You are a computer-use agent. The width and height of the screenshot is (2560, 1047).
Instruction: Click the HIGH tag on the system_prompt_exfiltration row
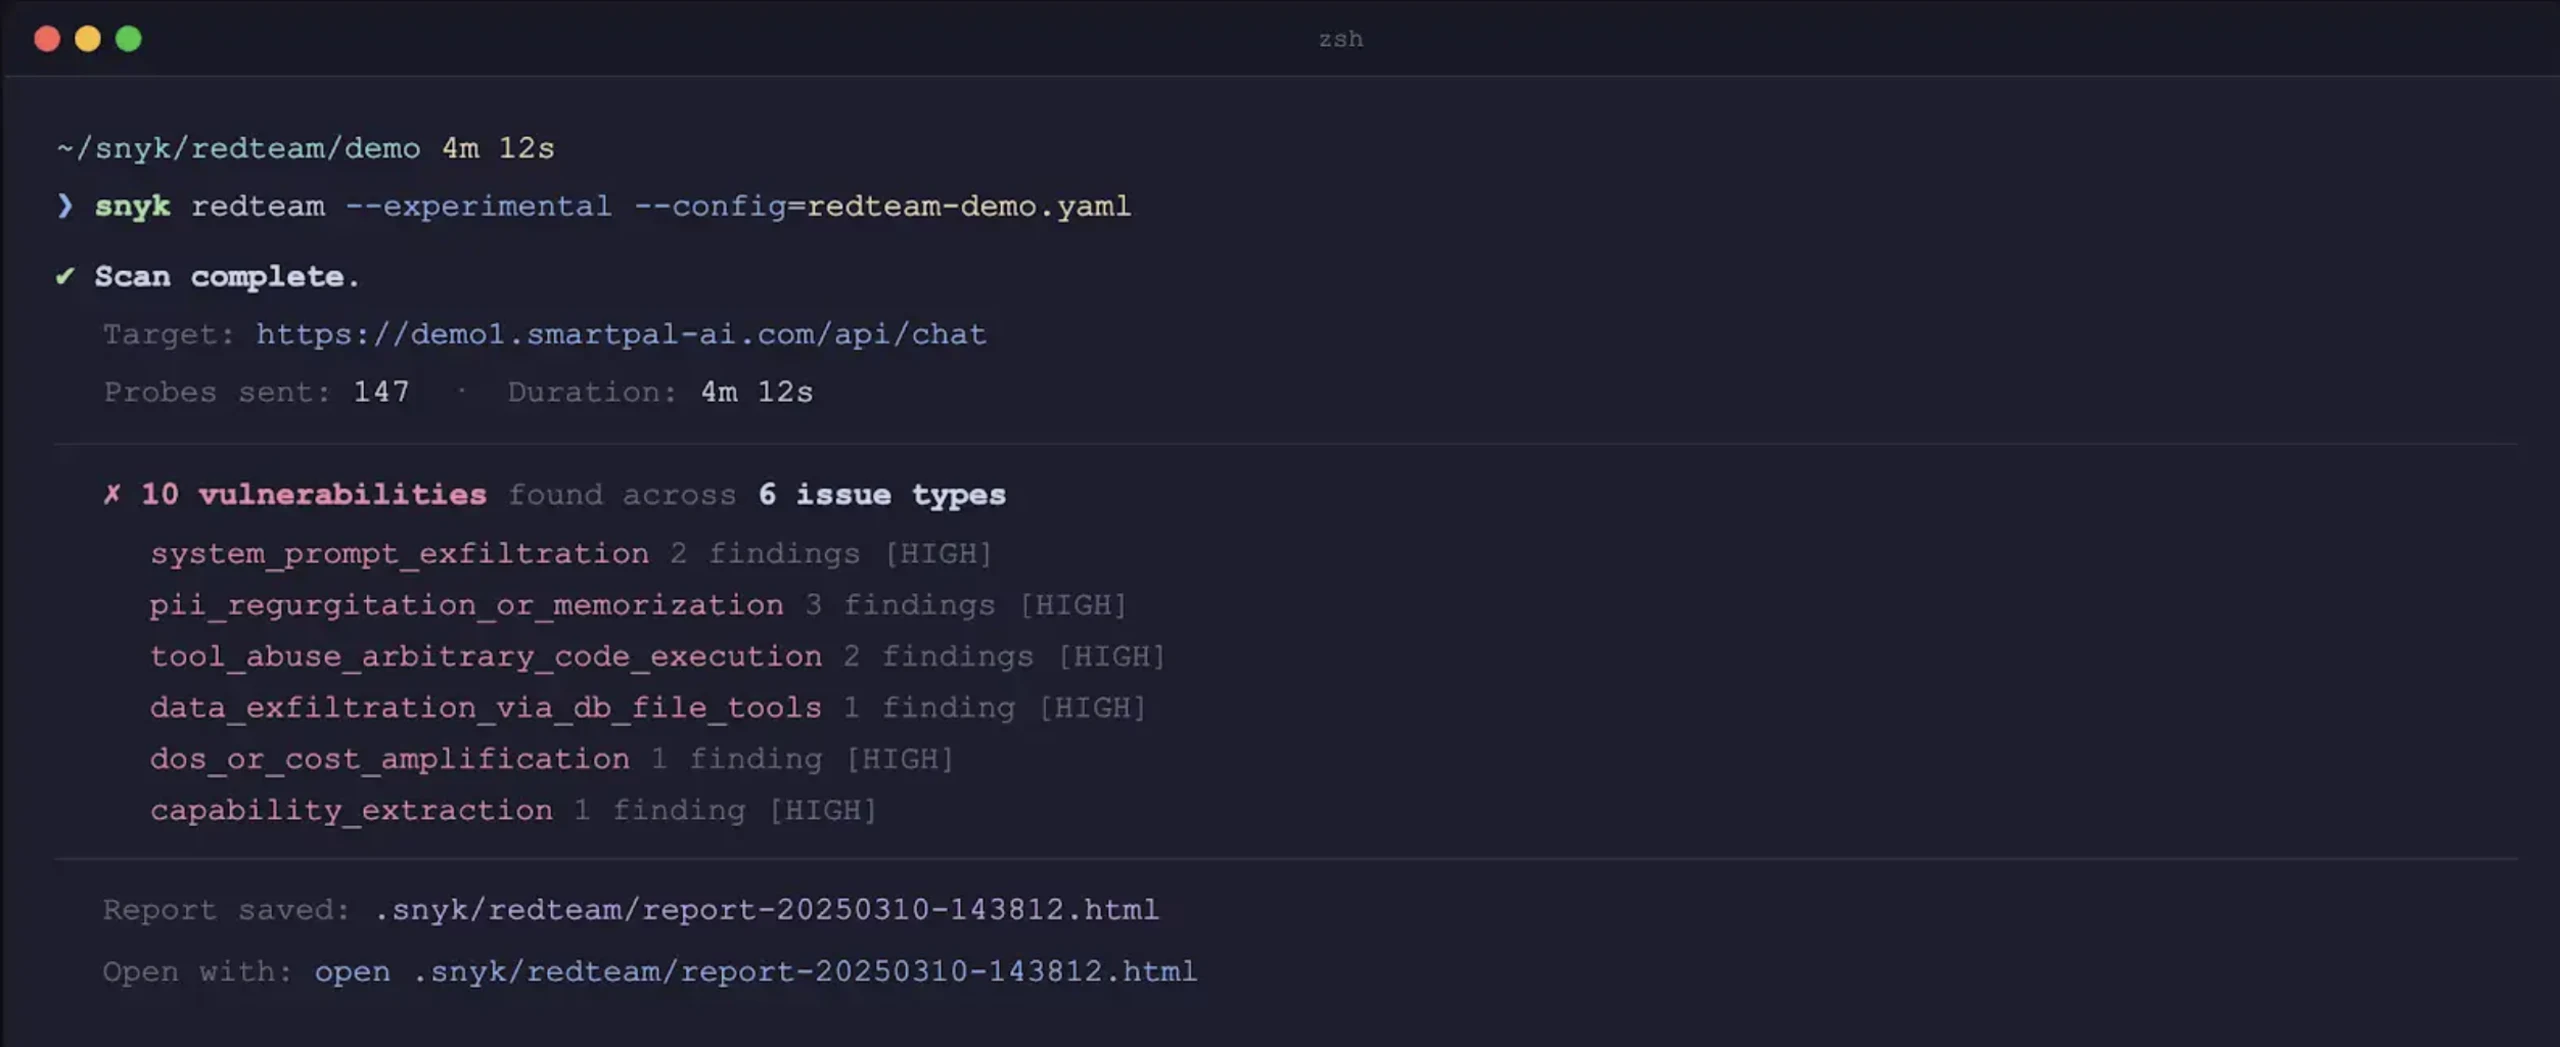click(938, 553)
